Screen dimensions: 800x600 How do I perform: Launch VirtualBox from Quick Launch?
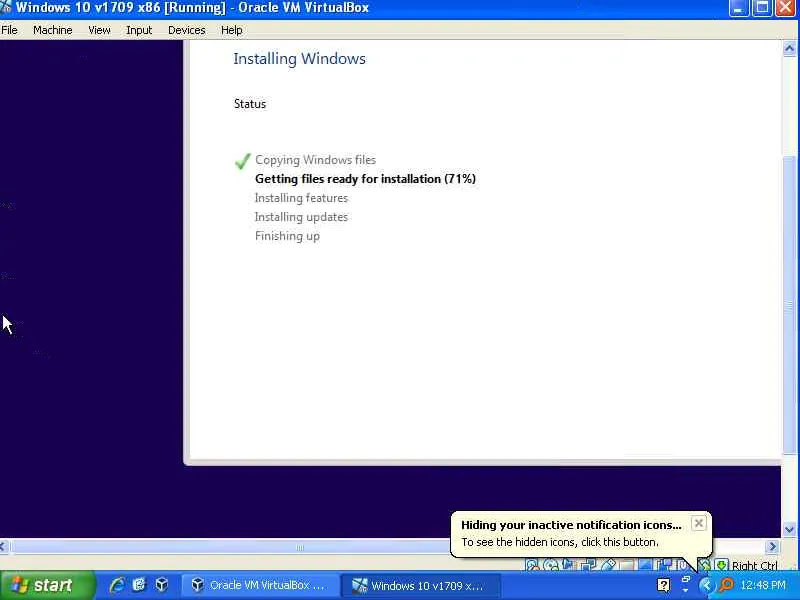pos(162,585)
